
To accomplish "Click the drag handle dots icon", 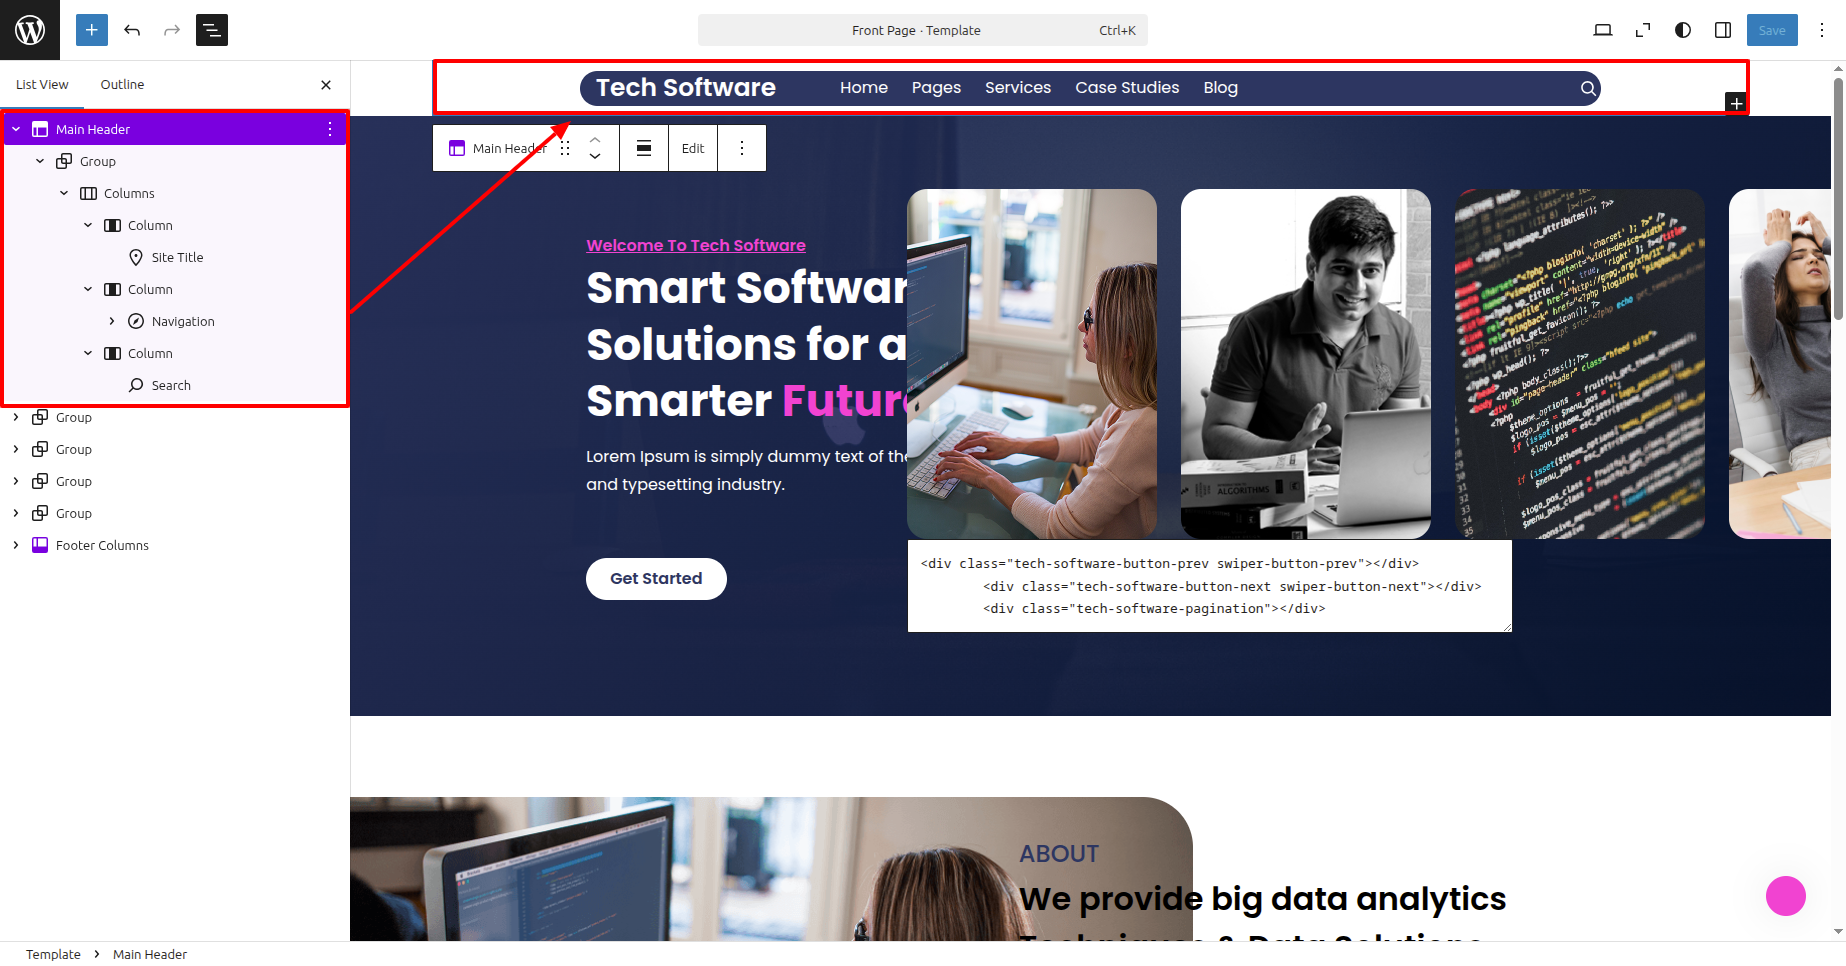I will pos(565,148).
